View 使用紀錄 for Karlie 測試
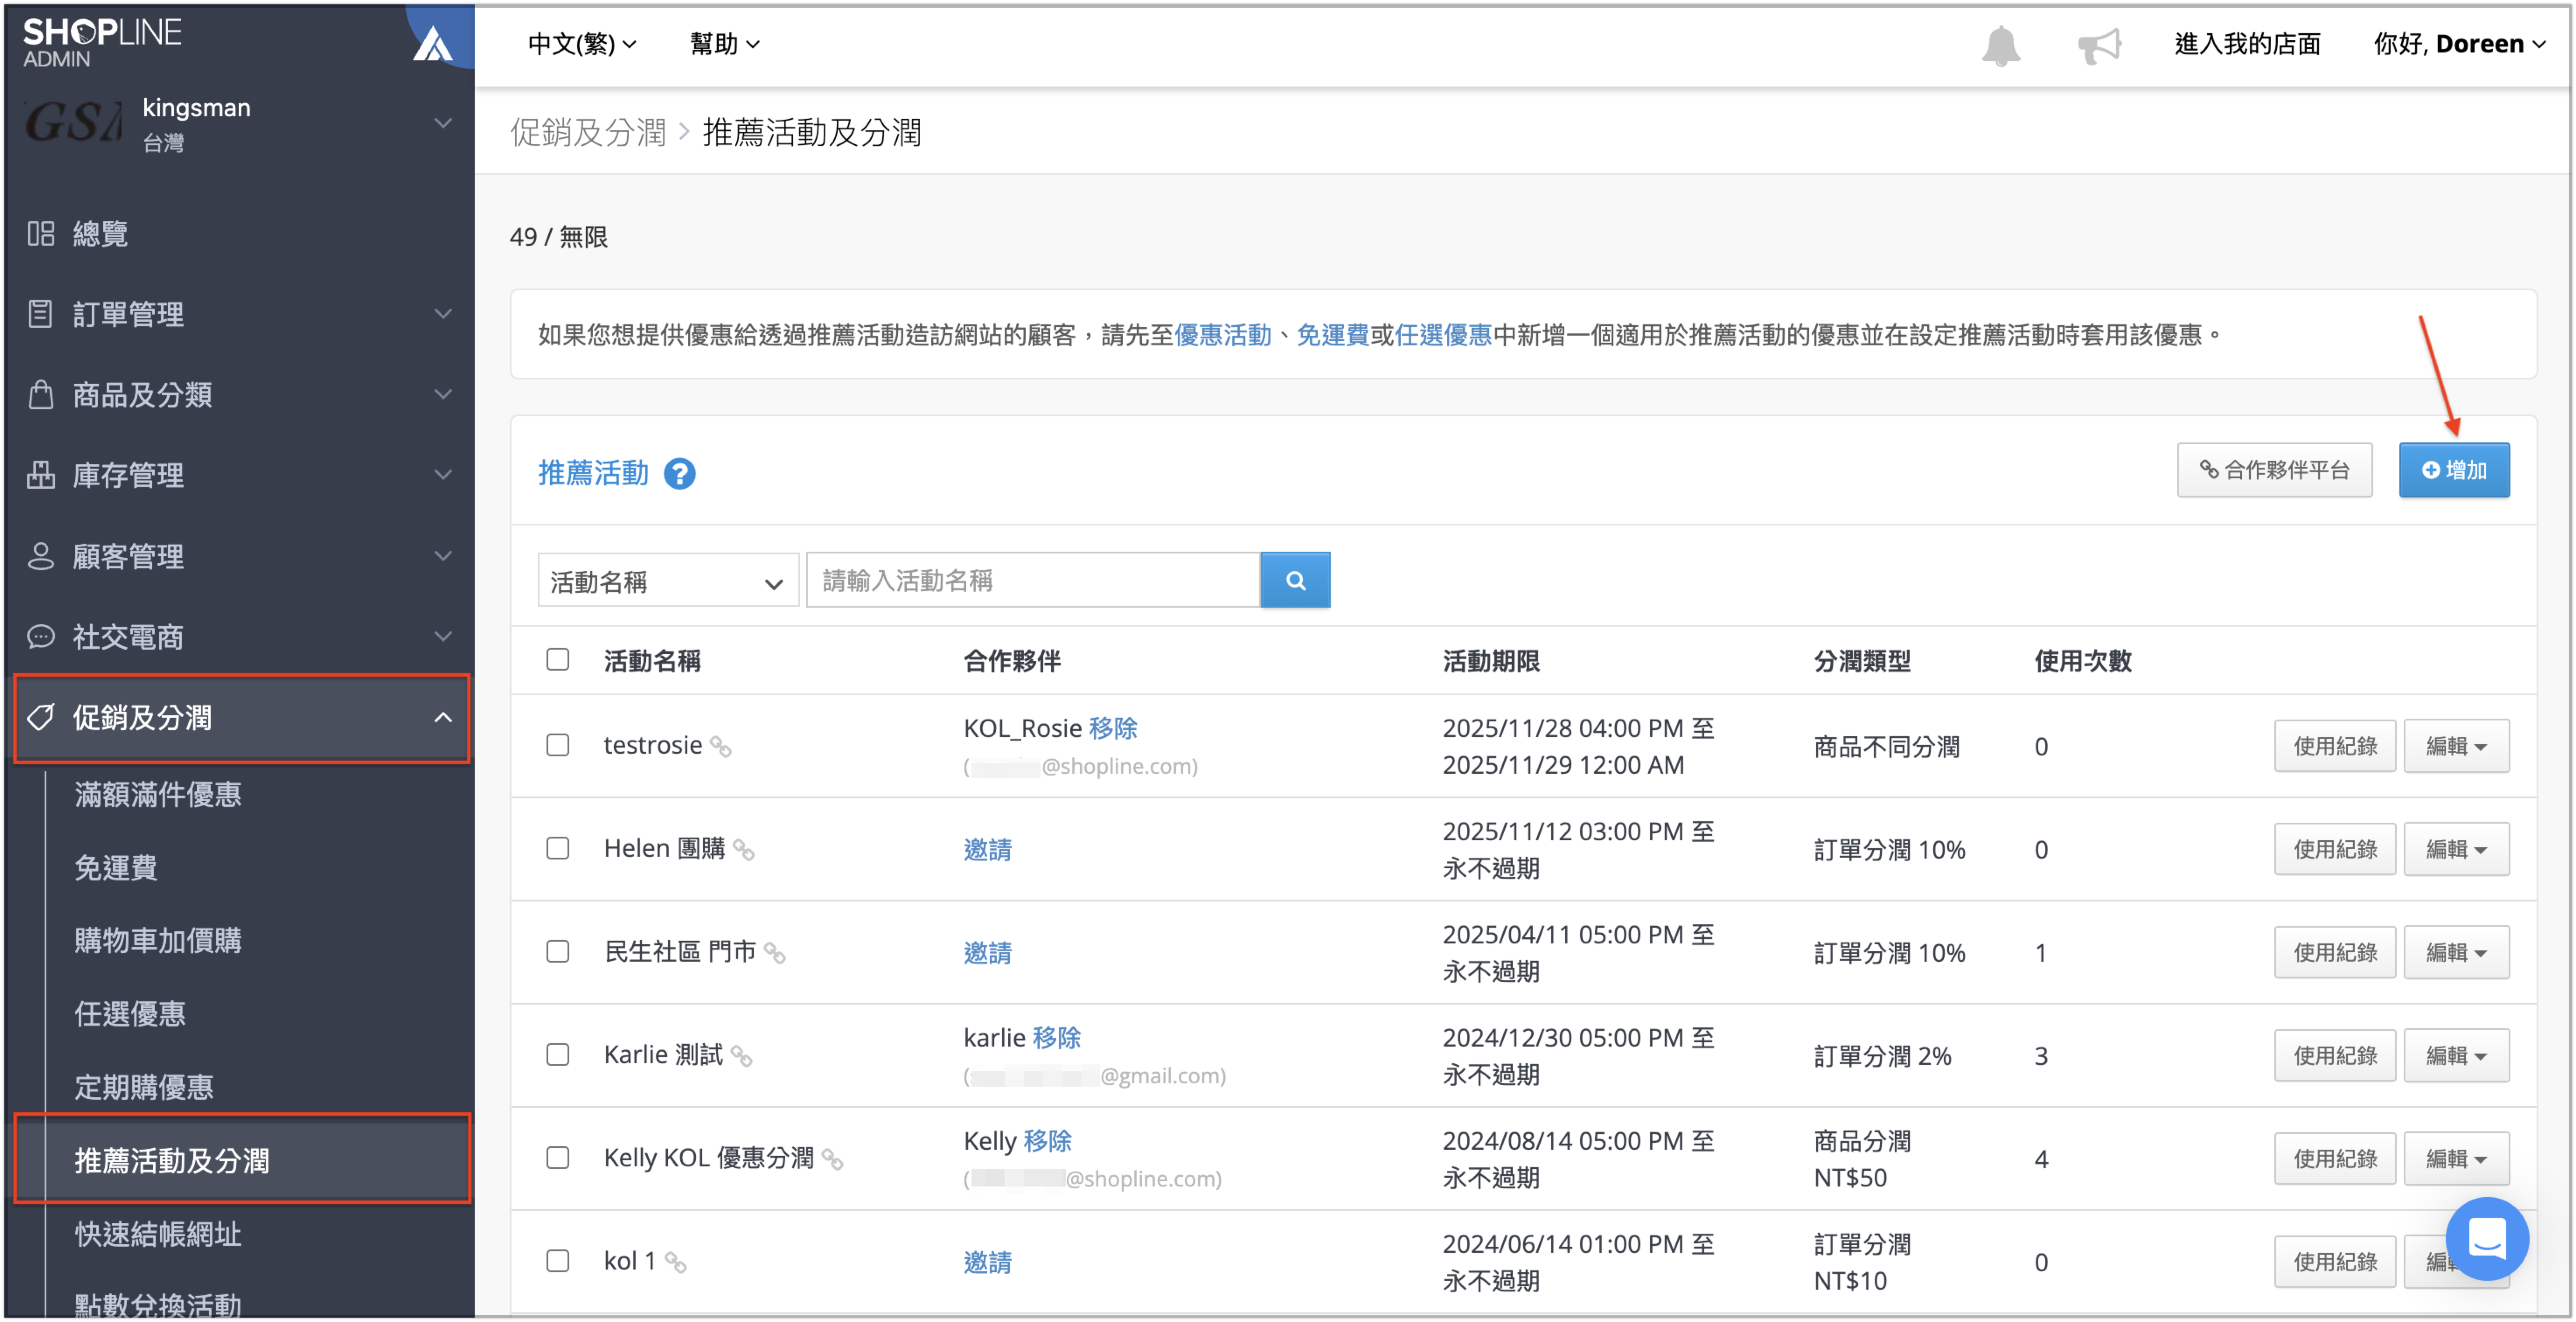2576x1322 pixels. pos(2335,1055)
